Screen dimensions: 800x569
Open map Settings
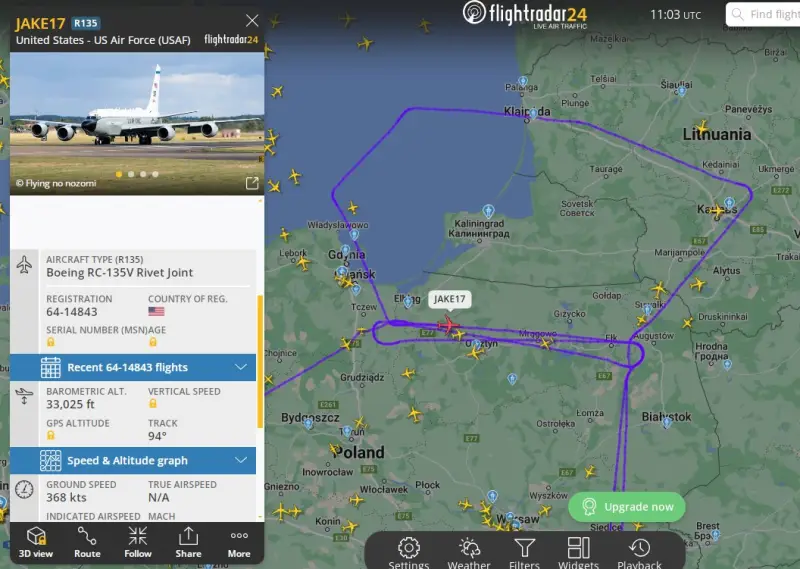(409, 553)
